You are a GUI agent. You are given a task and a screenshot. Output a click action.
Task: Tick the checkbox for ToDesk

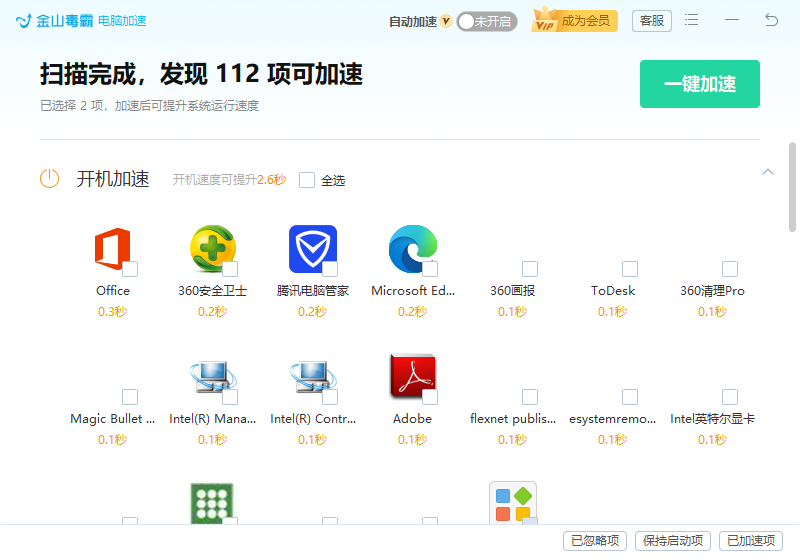(630, 269)
